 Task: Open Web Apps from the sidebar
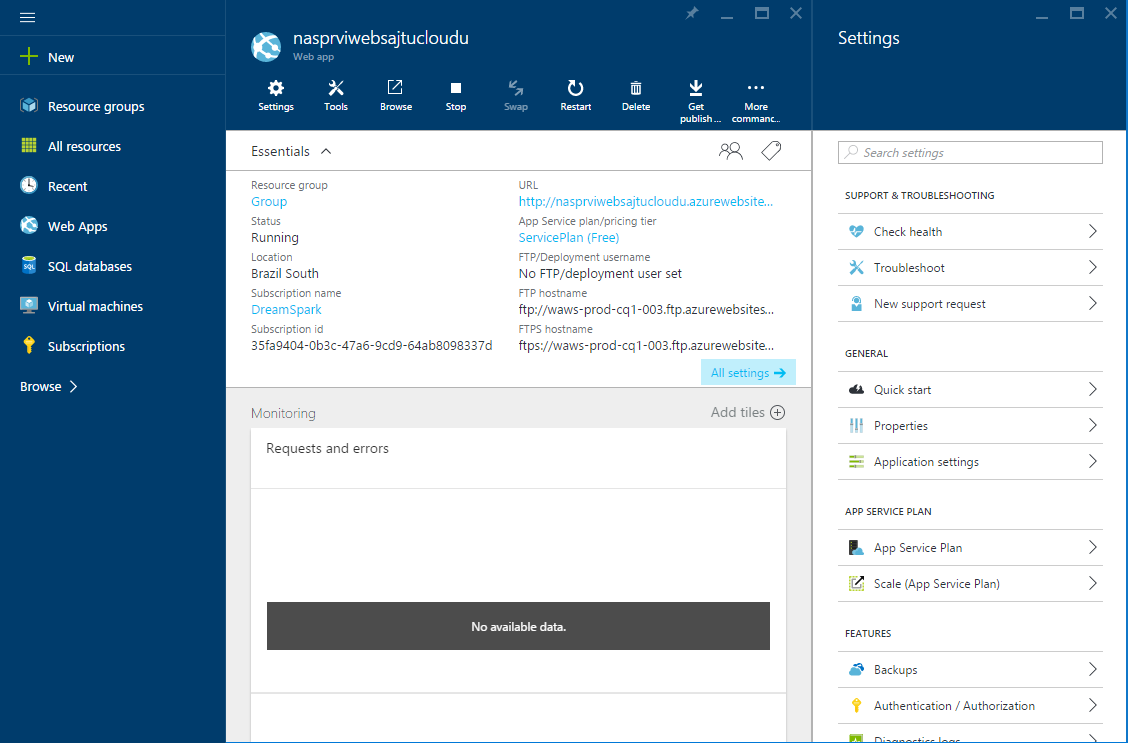pyautogui.click(x=77, y=226)
